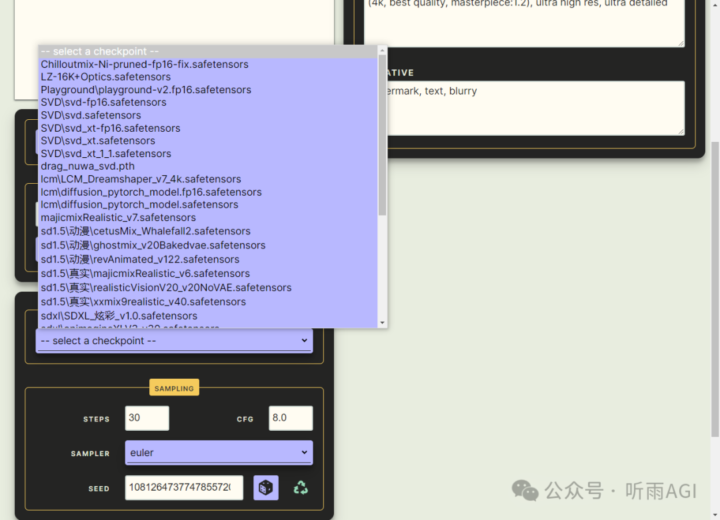The width and height of the screenshot is (720, 520).
Task: Select the ghostmix_v20Bakedvae.safetensors entry
Action: [x=153, y=245]
